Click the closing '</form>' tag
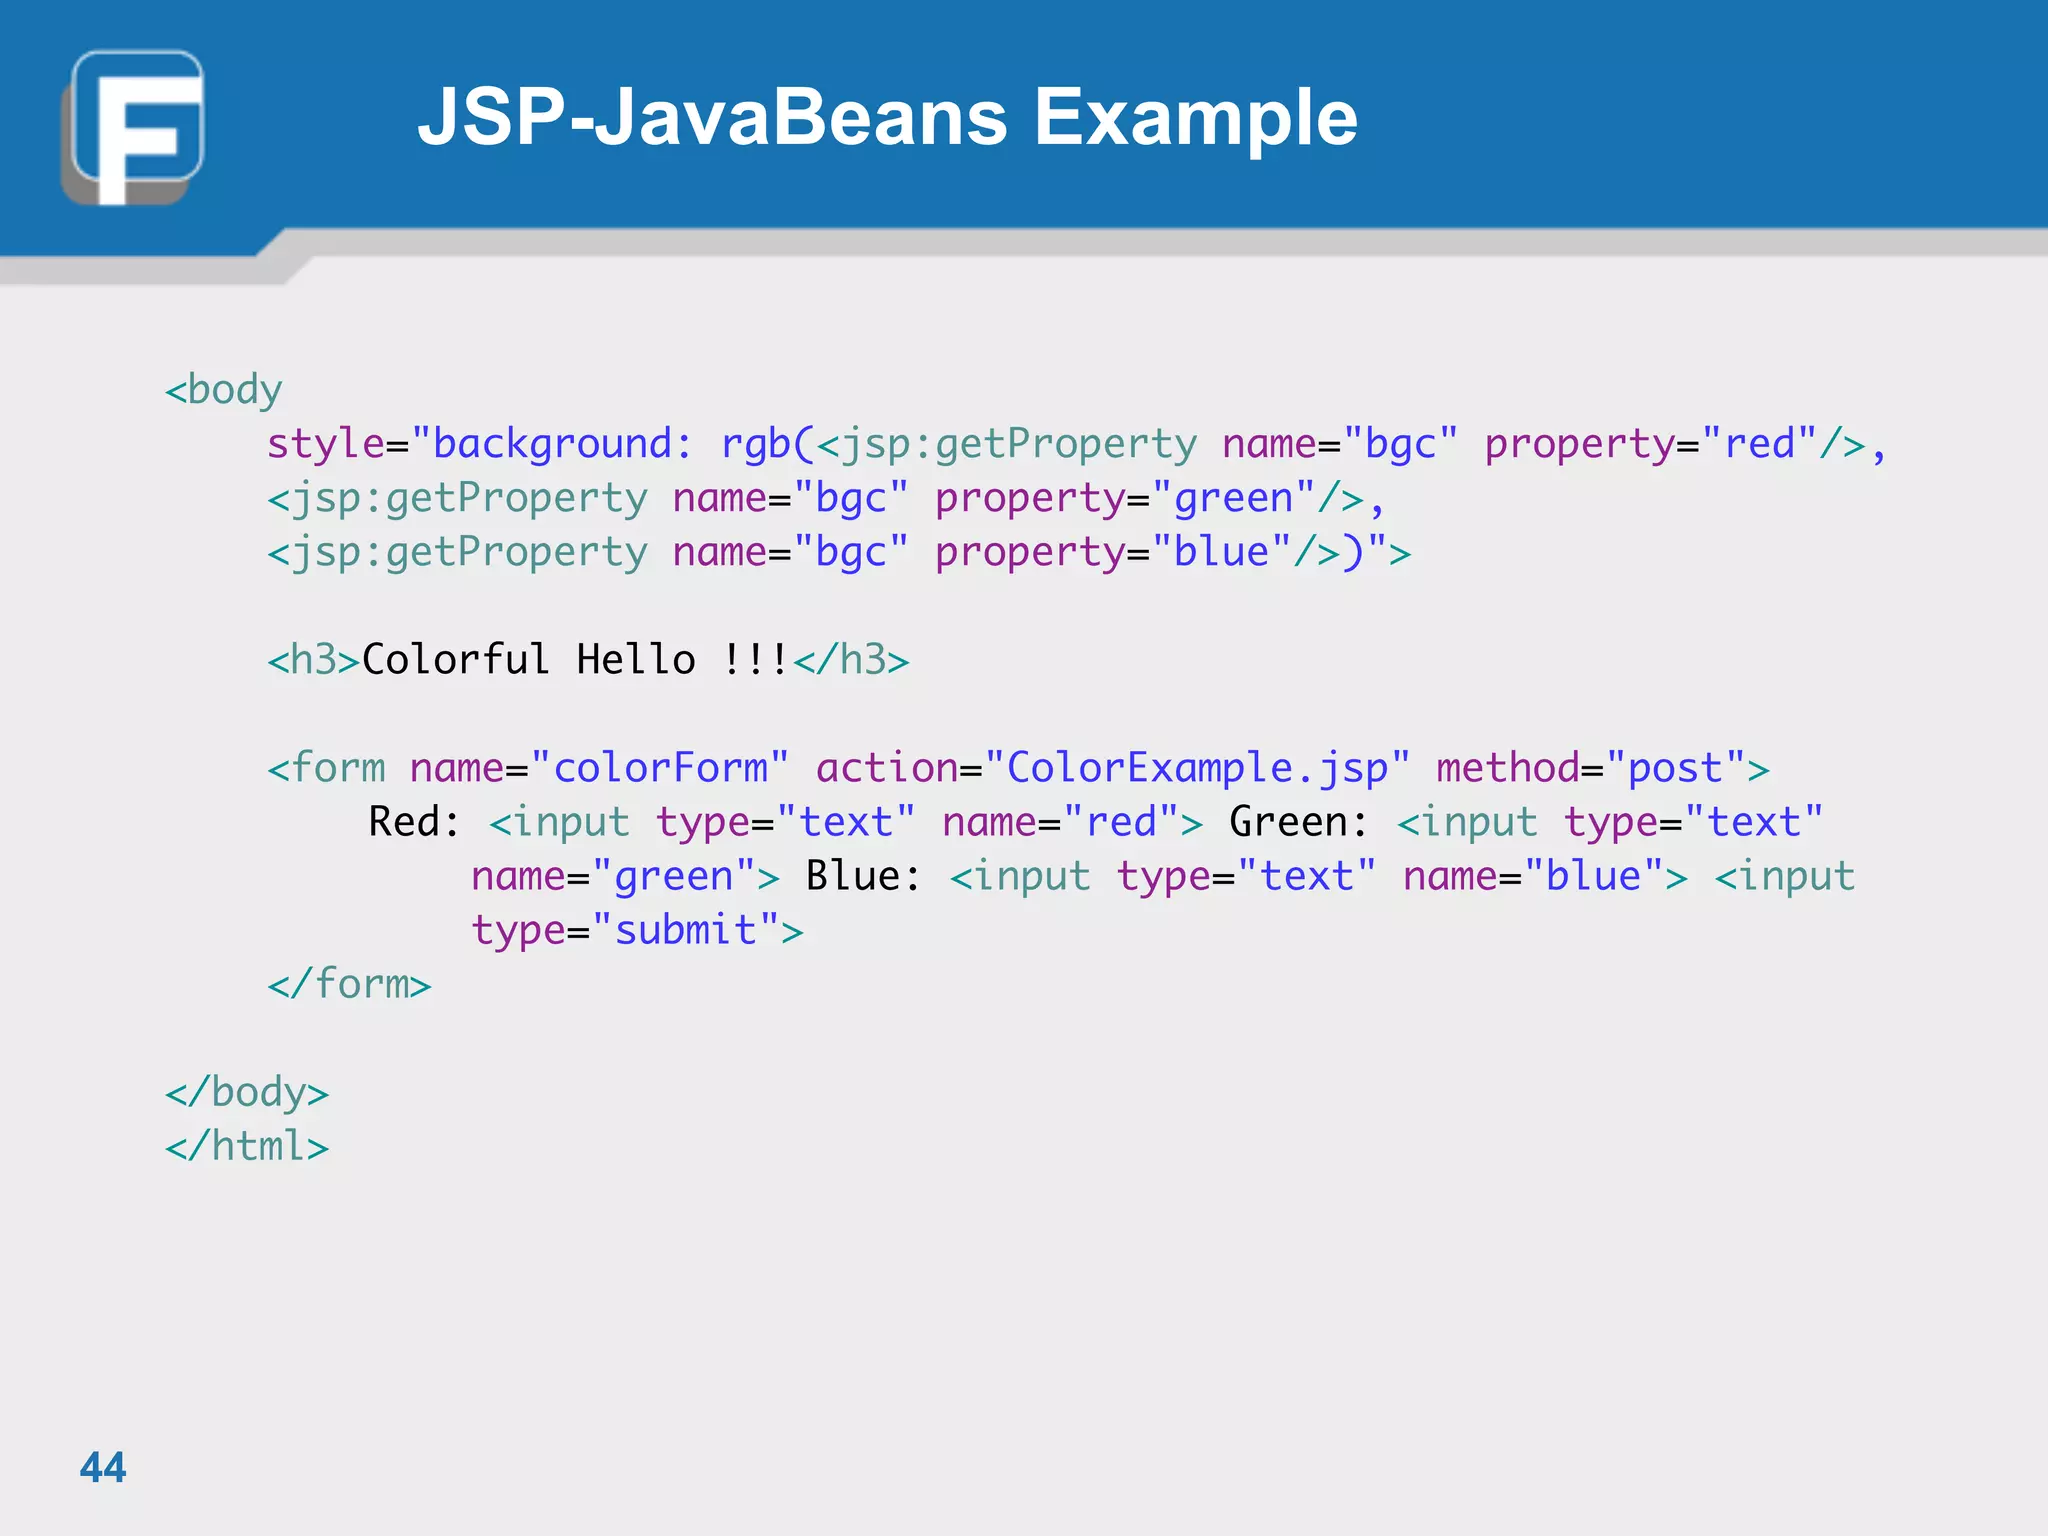This screenshot has width=2048, height=1536. [349, 983]
